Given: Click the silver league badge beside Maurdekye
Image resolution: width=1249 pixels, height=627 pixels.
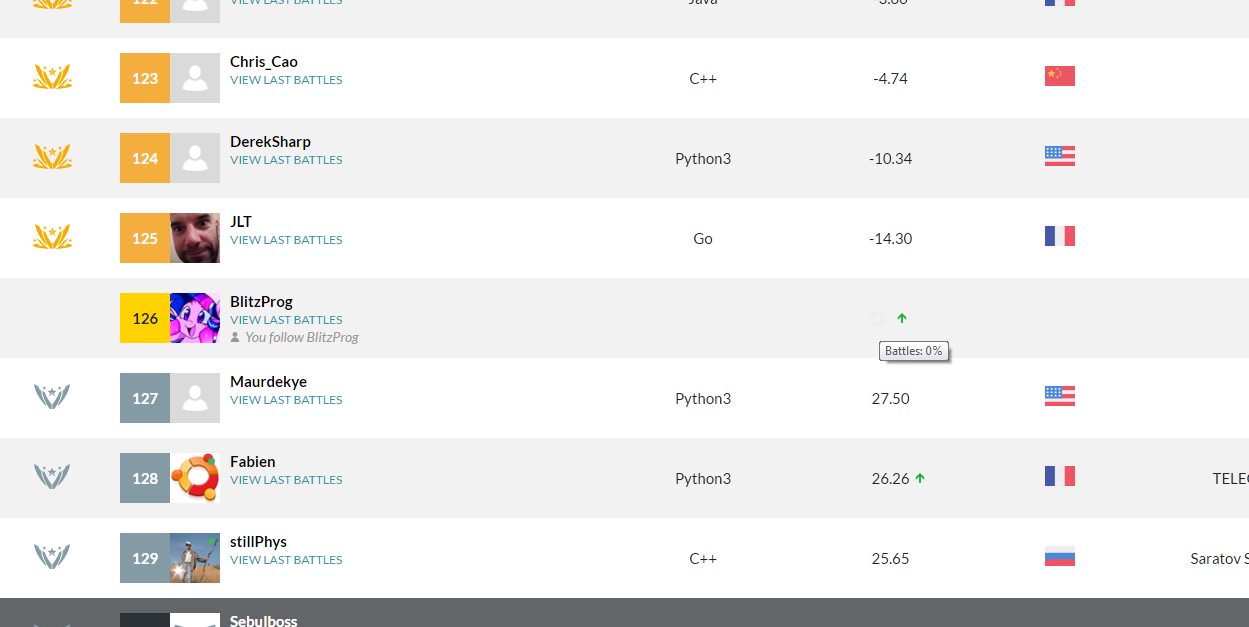Looking at the screenshot, I should [x=52, y=397].
